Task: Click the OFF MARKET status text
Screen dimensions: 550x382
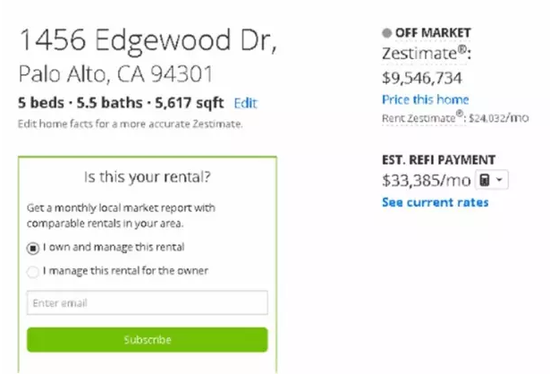Action: pyautogui.click(x=433, y=33)
